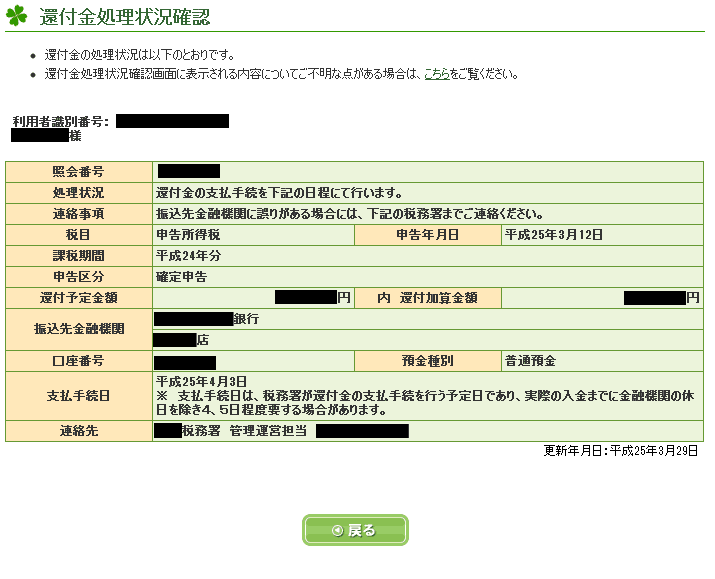715x579 pixels.
Task: Click the 照会番号 header cell
Action: click(x=79, y=172)
